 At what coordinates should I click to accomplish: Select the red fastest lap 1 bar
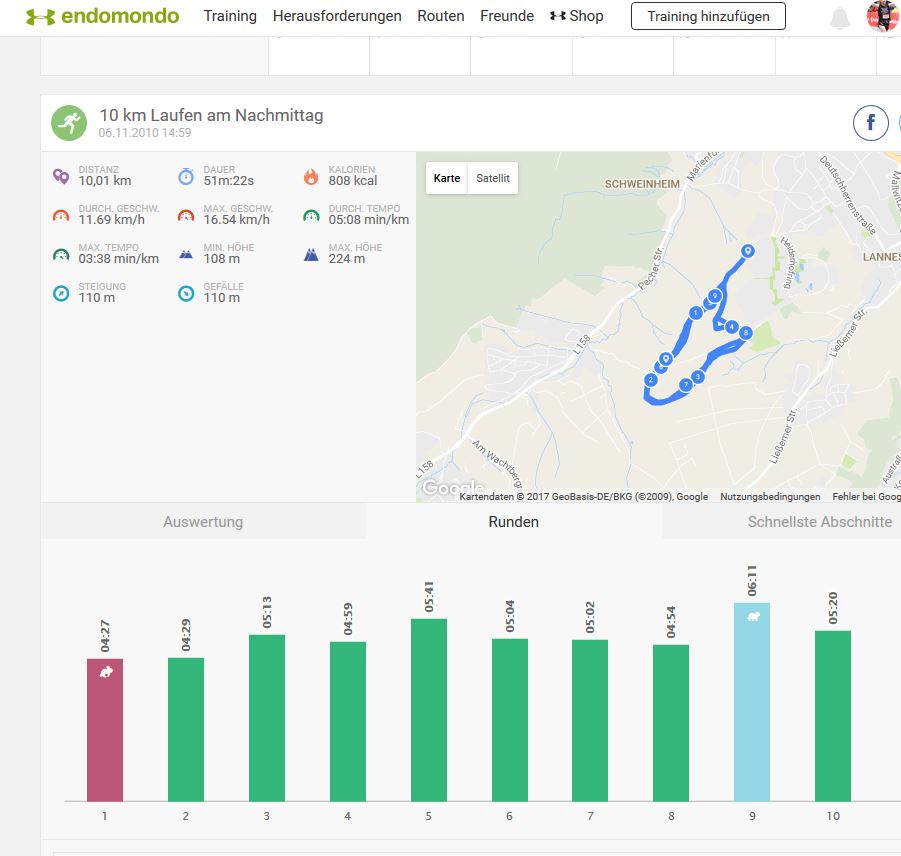click(x=105, y=729)
